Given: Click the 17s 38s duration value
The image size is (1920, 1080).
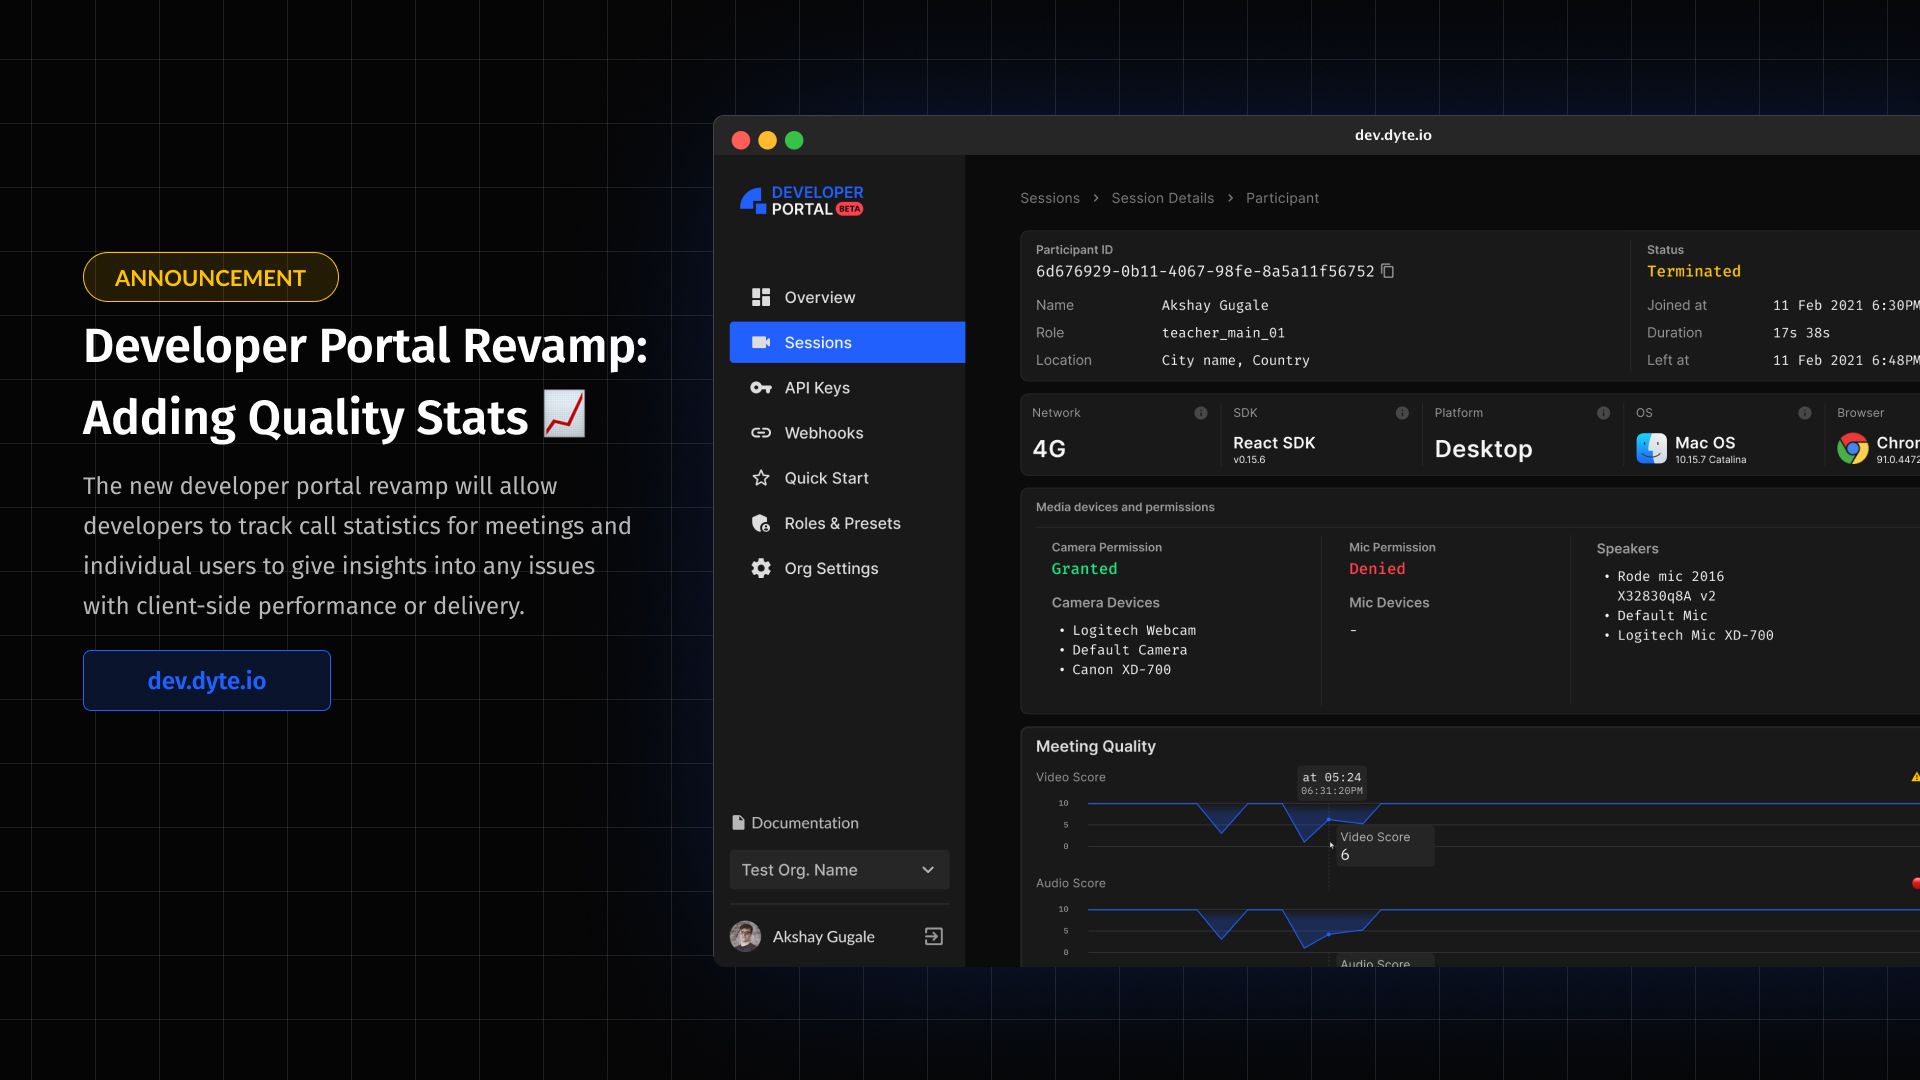Looking at the screenshot, I should coord(1801,333).
